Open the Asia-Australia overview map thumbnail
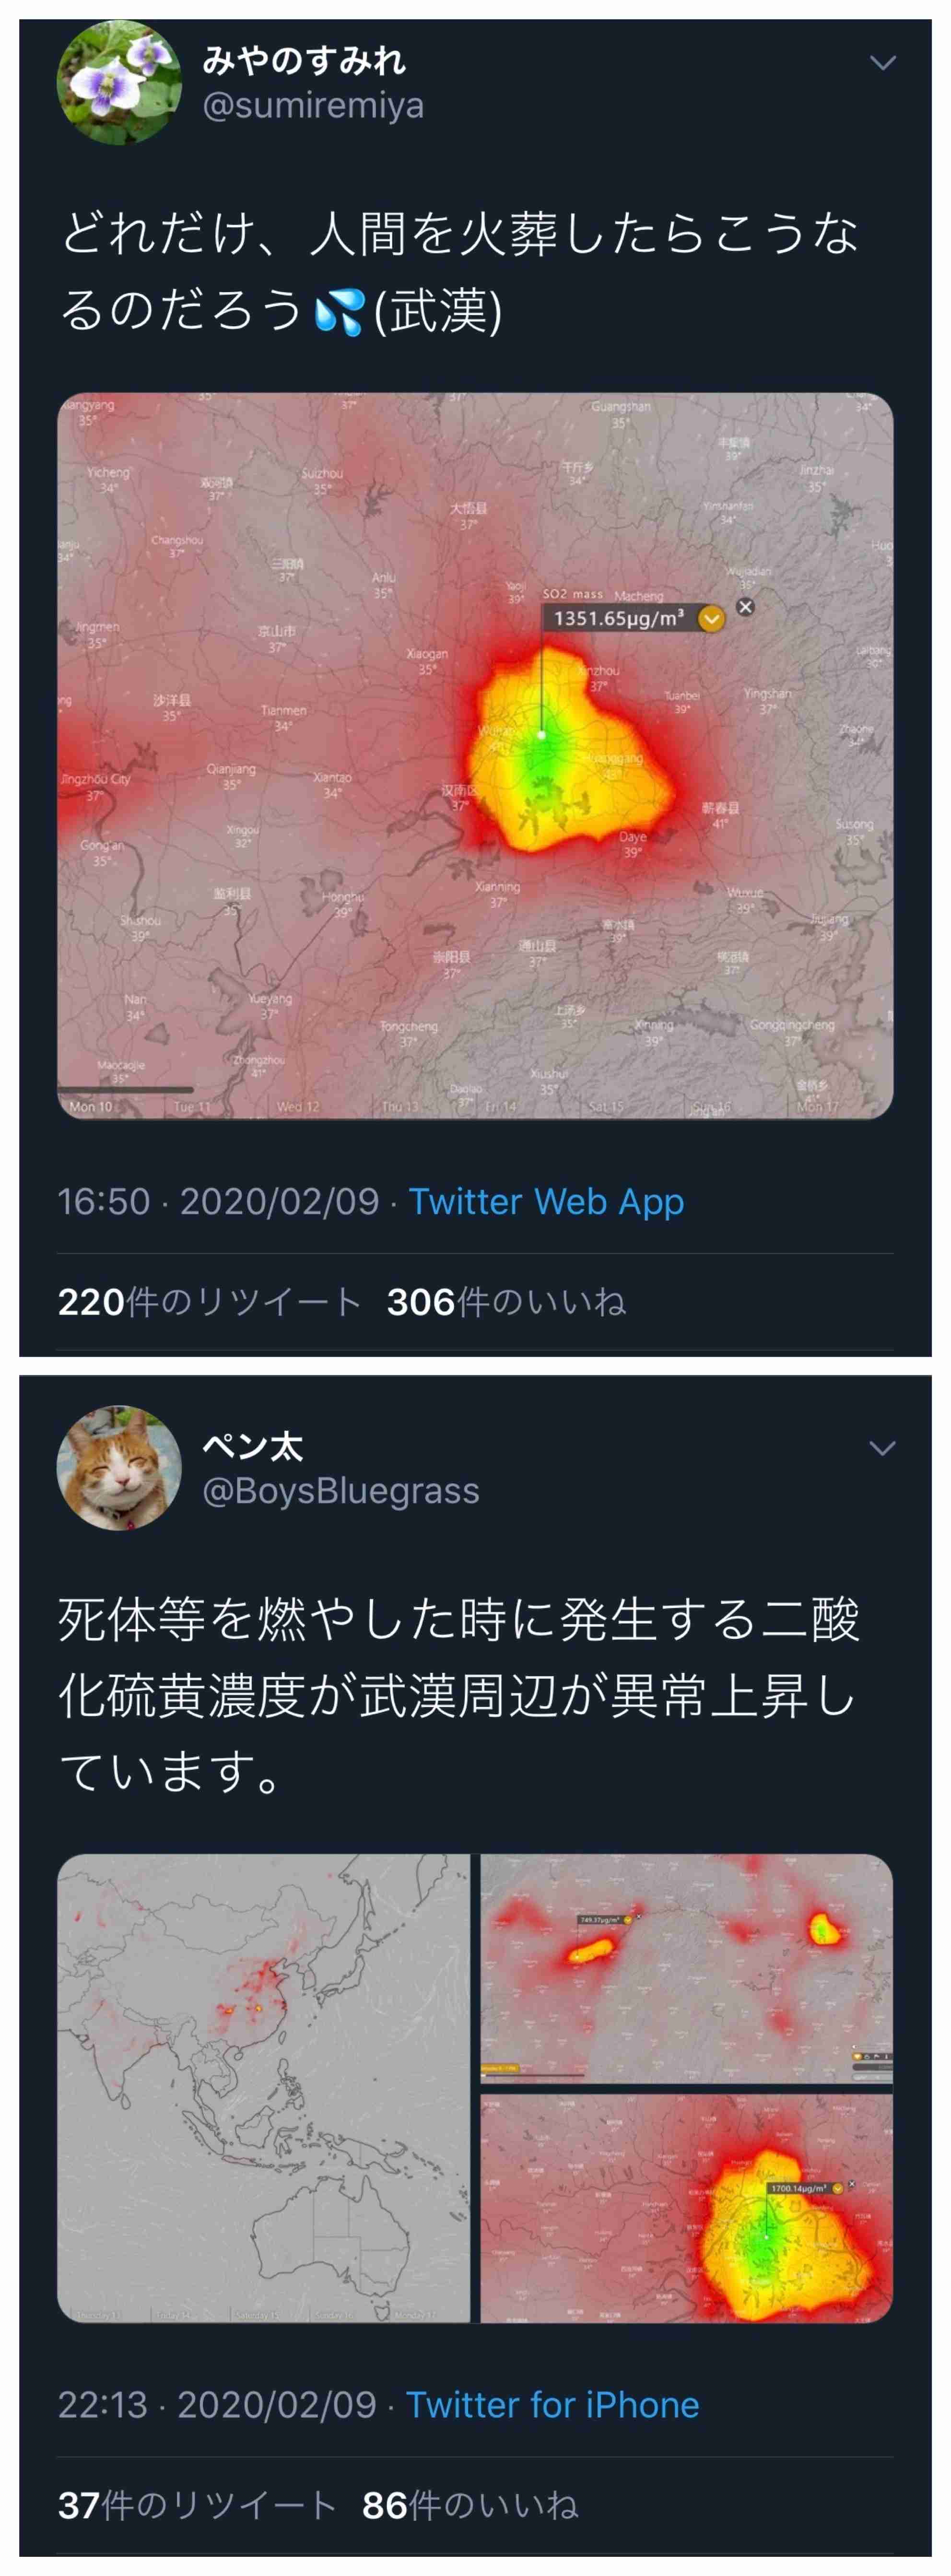 click(x=263, y=2088)
